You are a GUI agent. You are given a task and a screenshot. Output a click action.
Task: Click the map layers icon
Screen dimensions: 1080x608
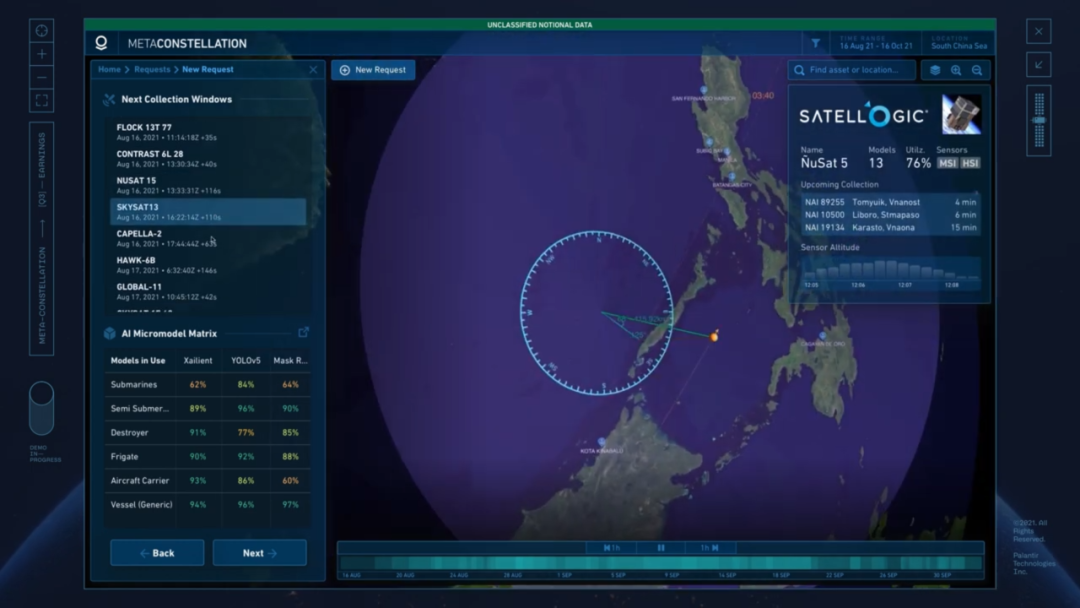click(x=935, y=70)
